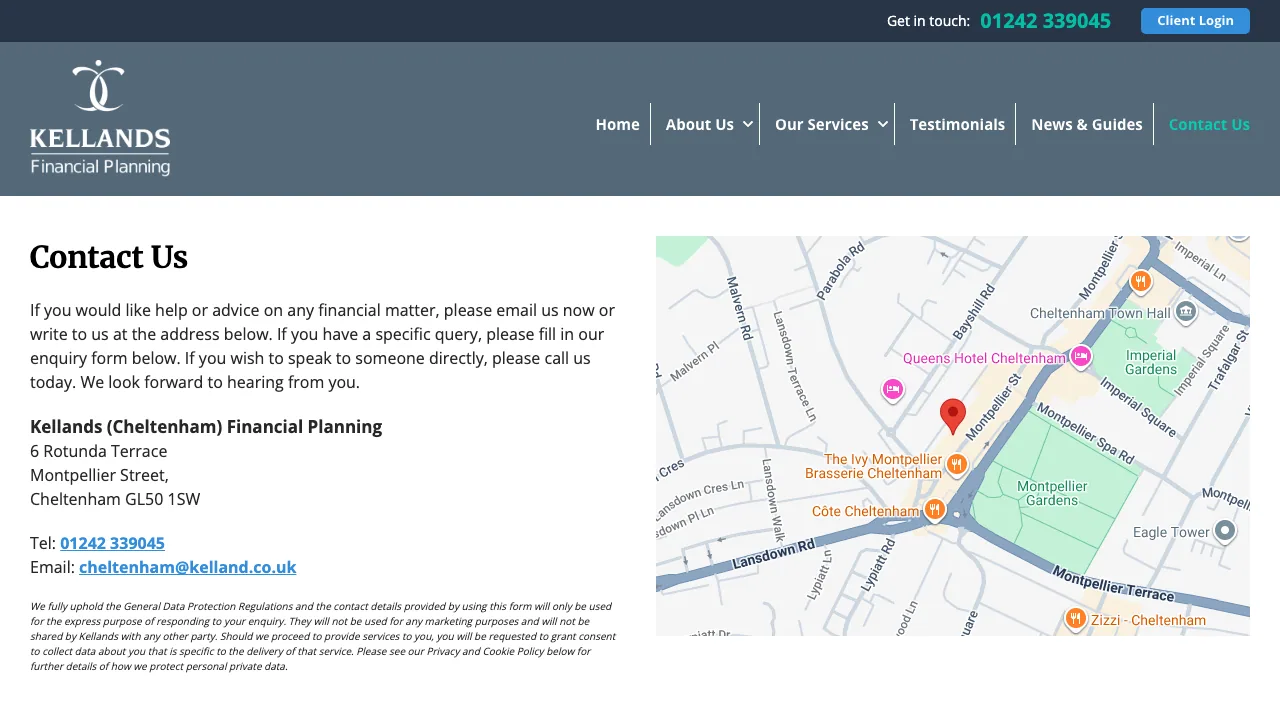Open the News & Guides section
This screenshot has height=720, width=1280.
[x=1087, y=124]
